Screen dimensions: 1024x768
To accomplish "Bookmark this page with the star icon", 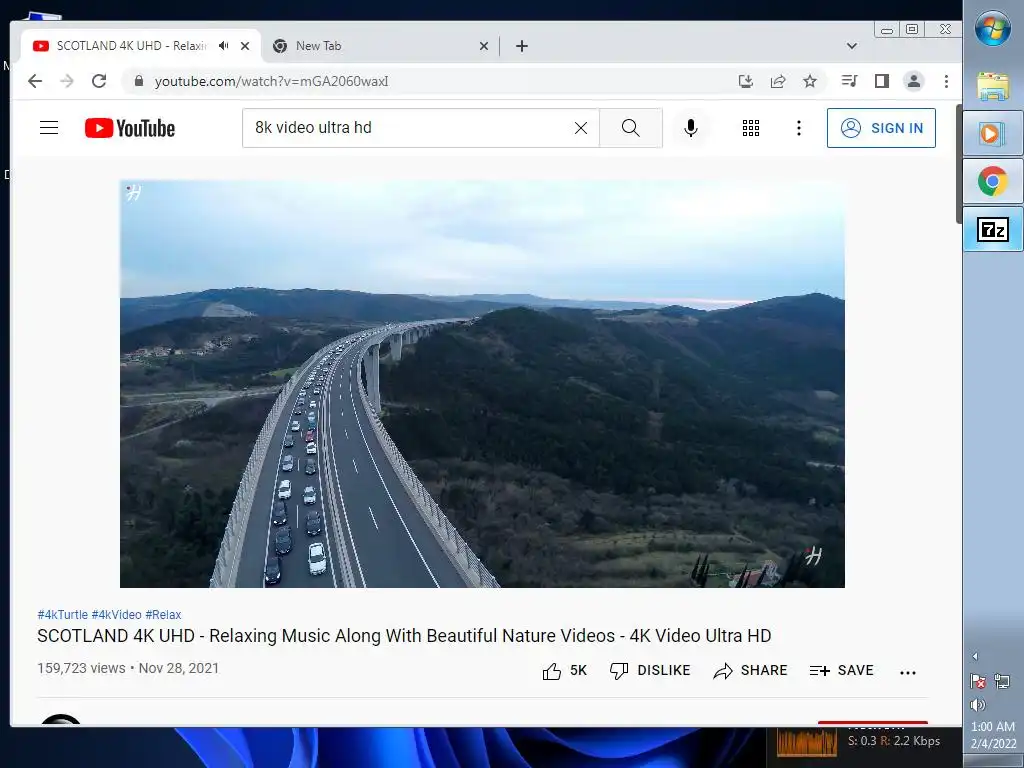I will (810, 81).
